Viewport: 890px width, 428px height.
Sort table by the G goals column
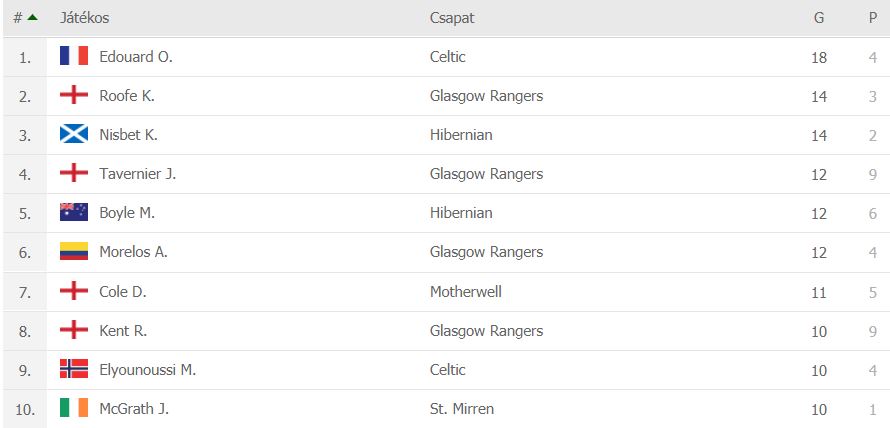[x=819, y=18]
